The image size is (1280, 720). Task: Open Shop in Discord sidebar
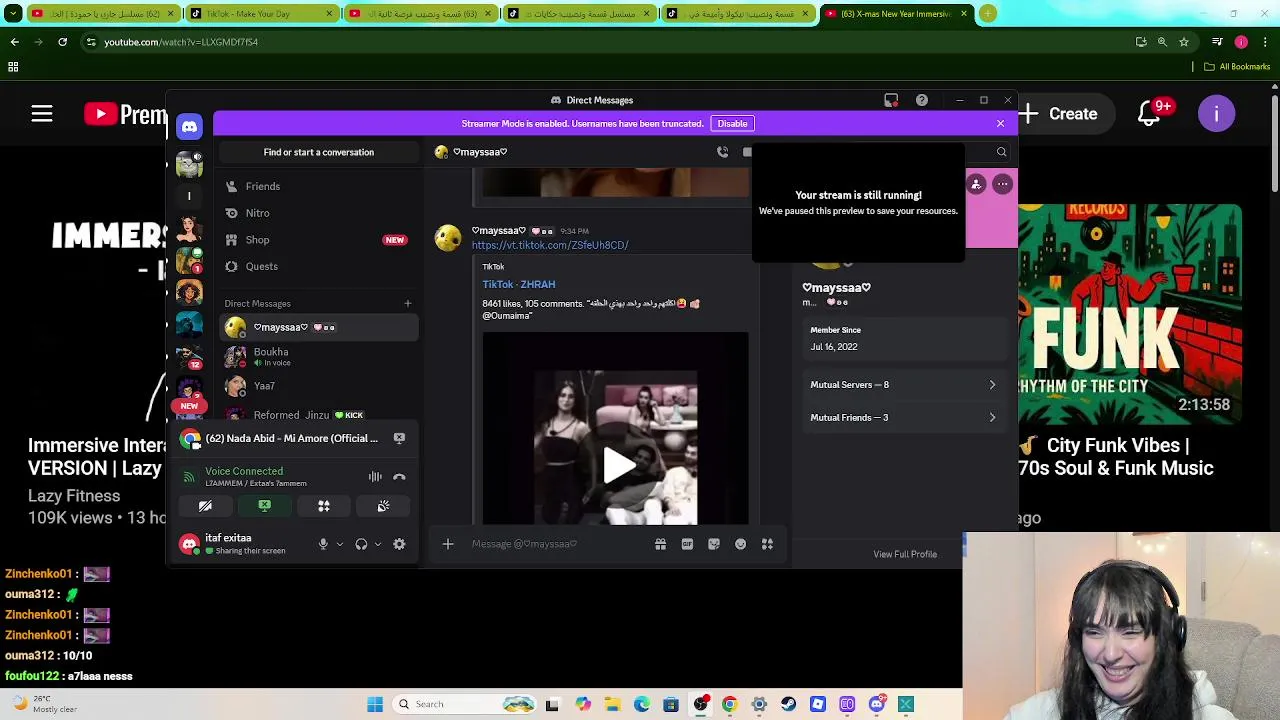click(318, 240)
